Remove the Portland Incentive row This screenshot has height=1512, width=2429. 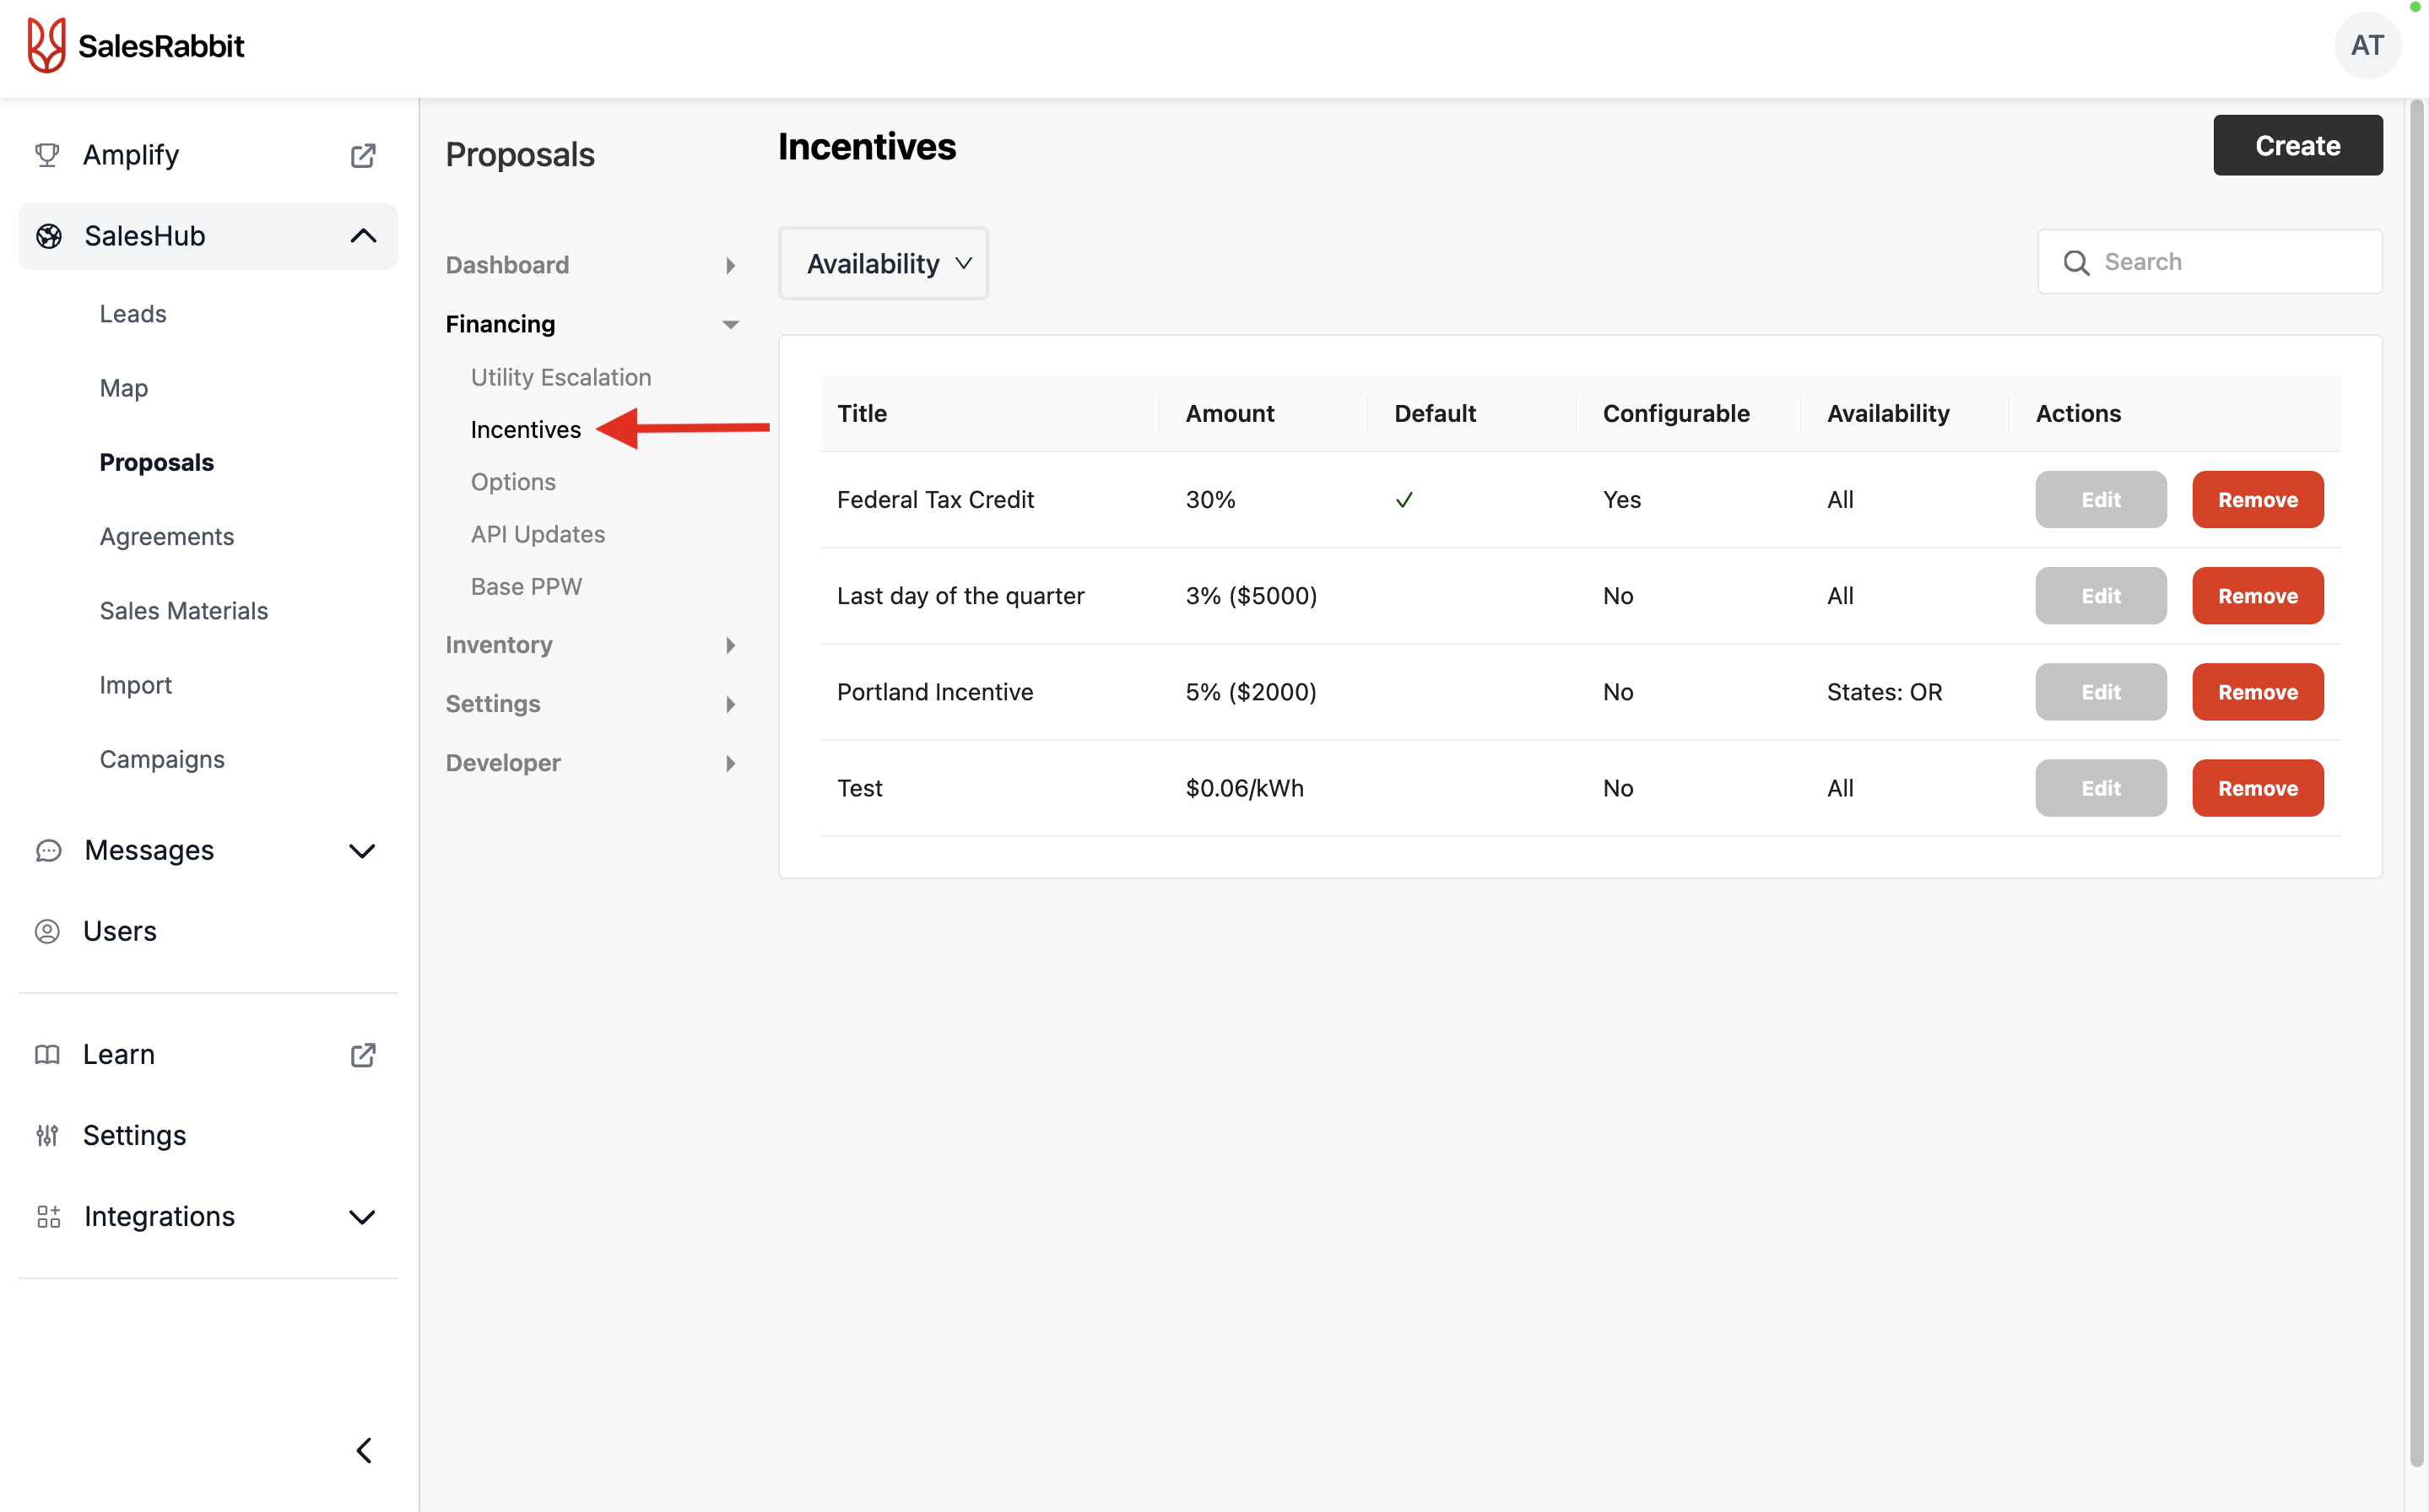tap(2257, 692)
